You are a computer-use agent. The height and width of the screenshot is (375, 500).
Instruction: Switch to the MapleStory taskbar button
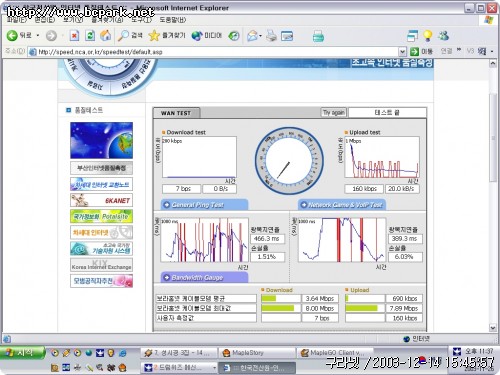[256, 352]
